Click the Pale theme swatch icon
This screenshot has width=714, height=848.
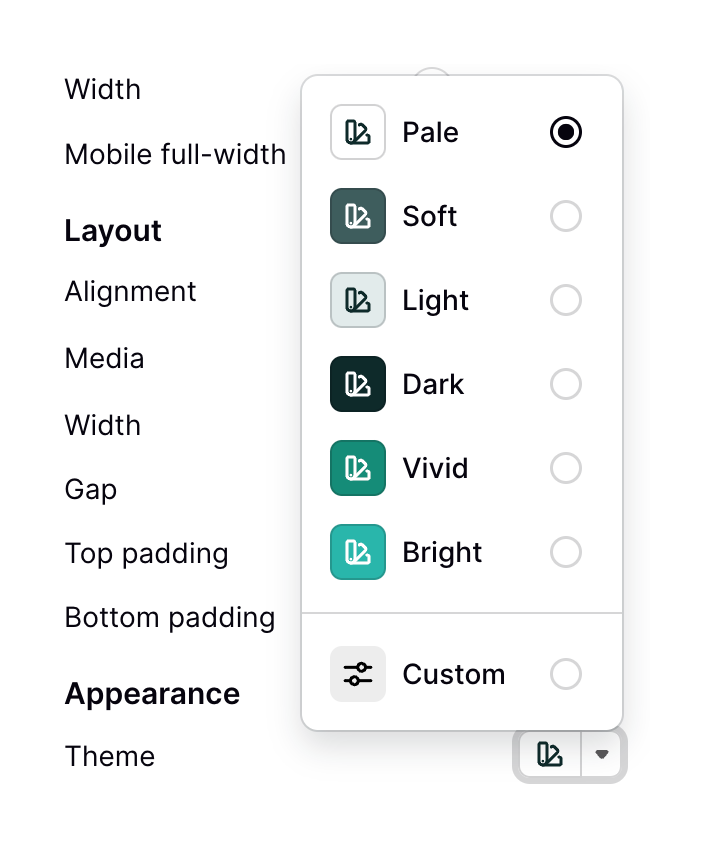click(357, 132)
